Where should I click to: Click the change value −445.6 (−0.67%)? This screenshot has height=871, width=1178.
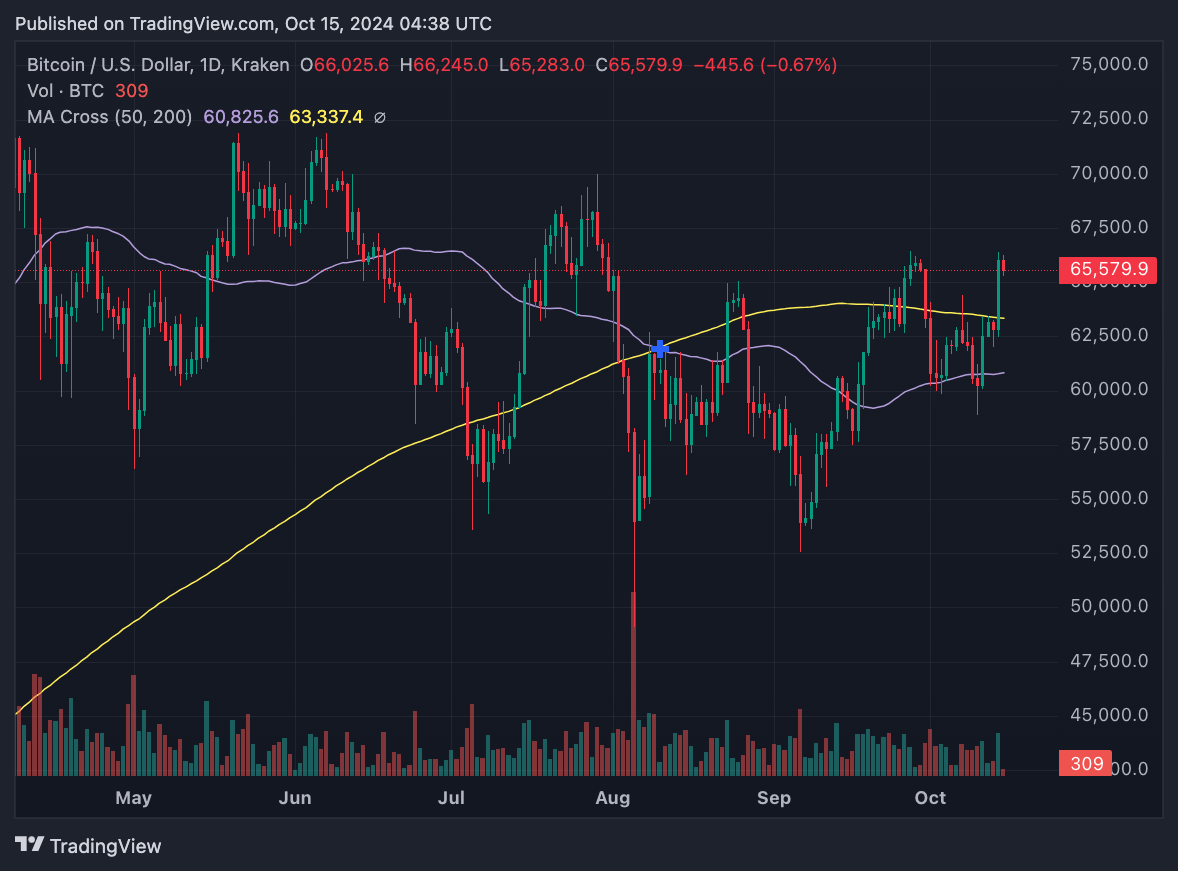coord(765,65)
